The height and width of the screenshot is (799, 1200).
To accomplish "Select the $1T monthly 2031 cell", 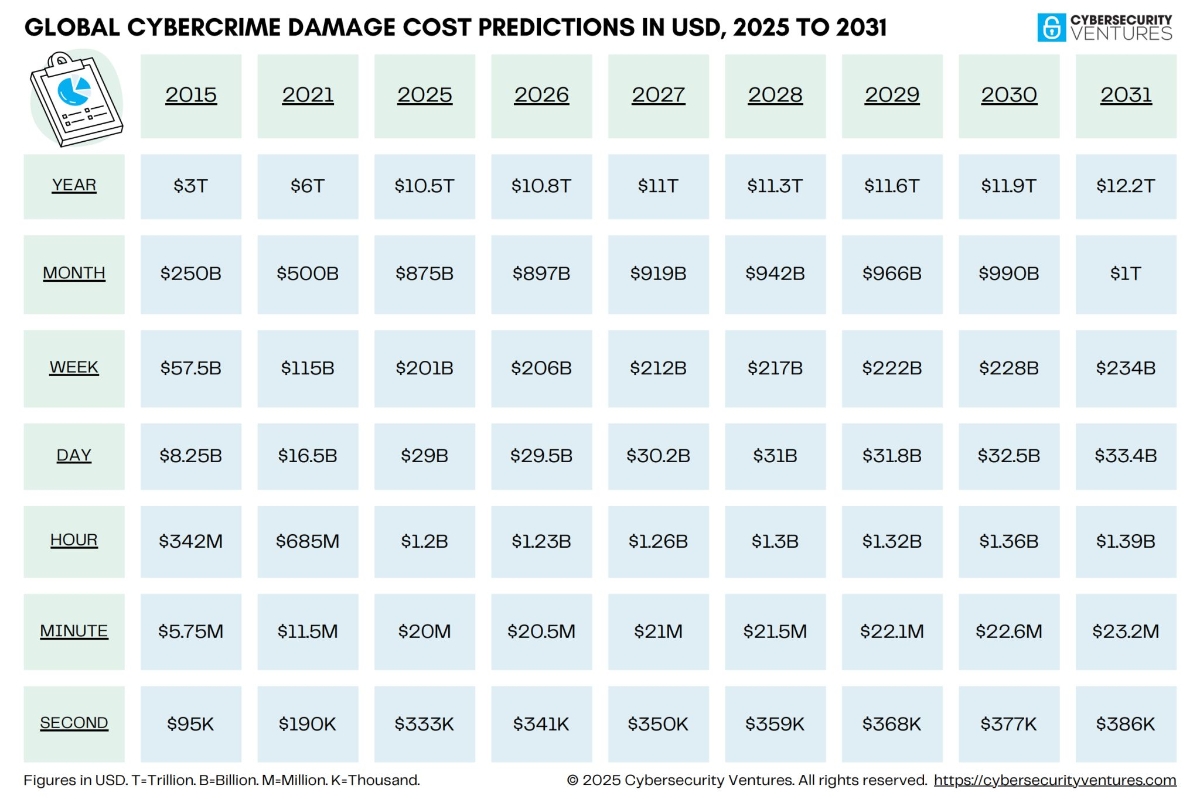I will (1126, 274).
